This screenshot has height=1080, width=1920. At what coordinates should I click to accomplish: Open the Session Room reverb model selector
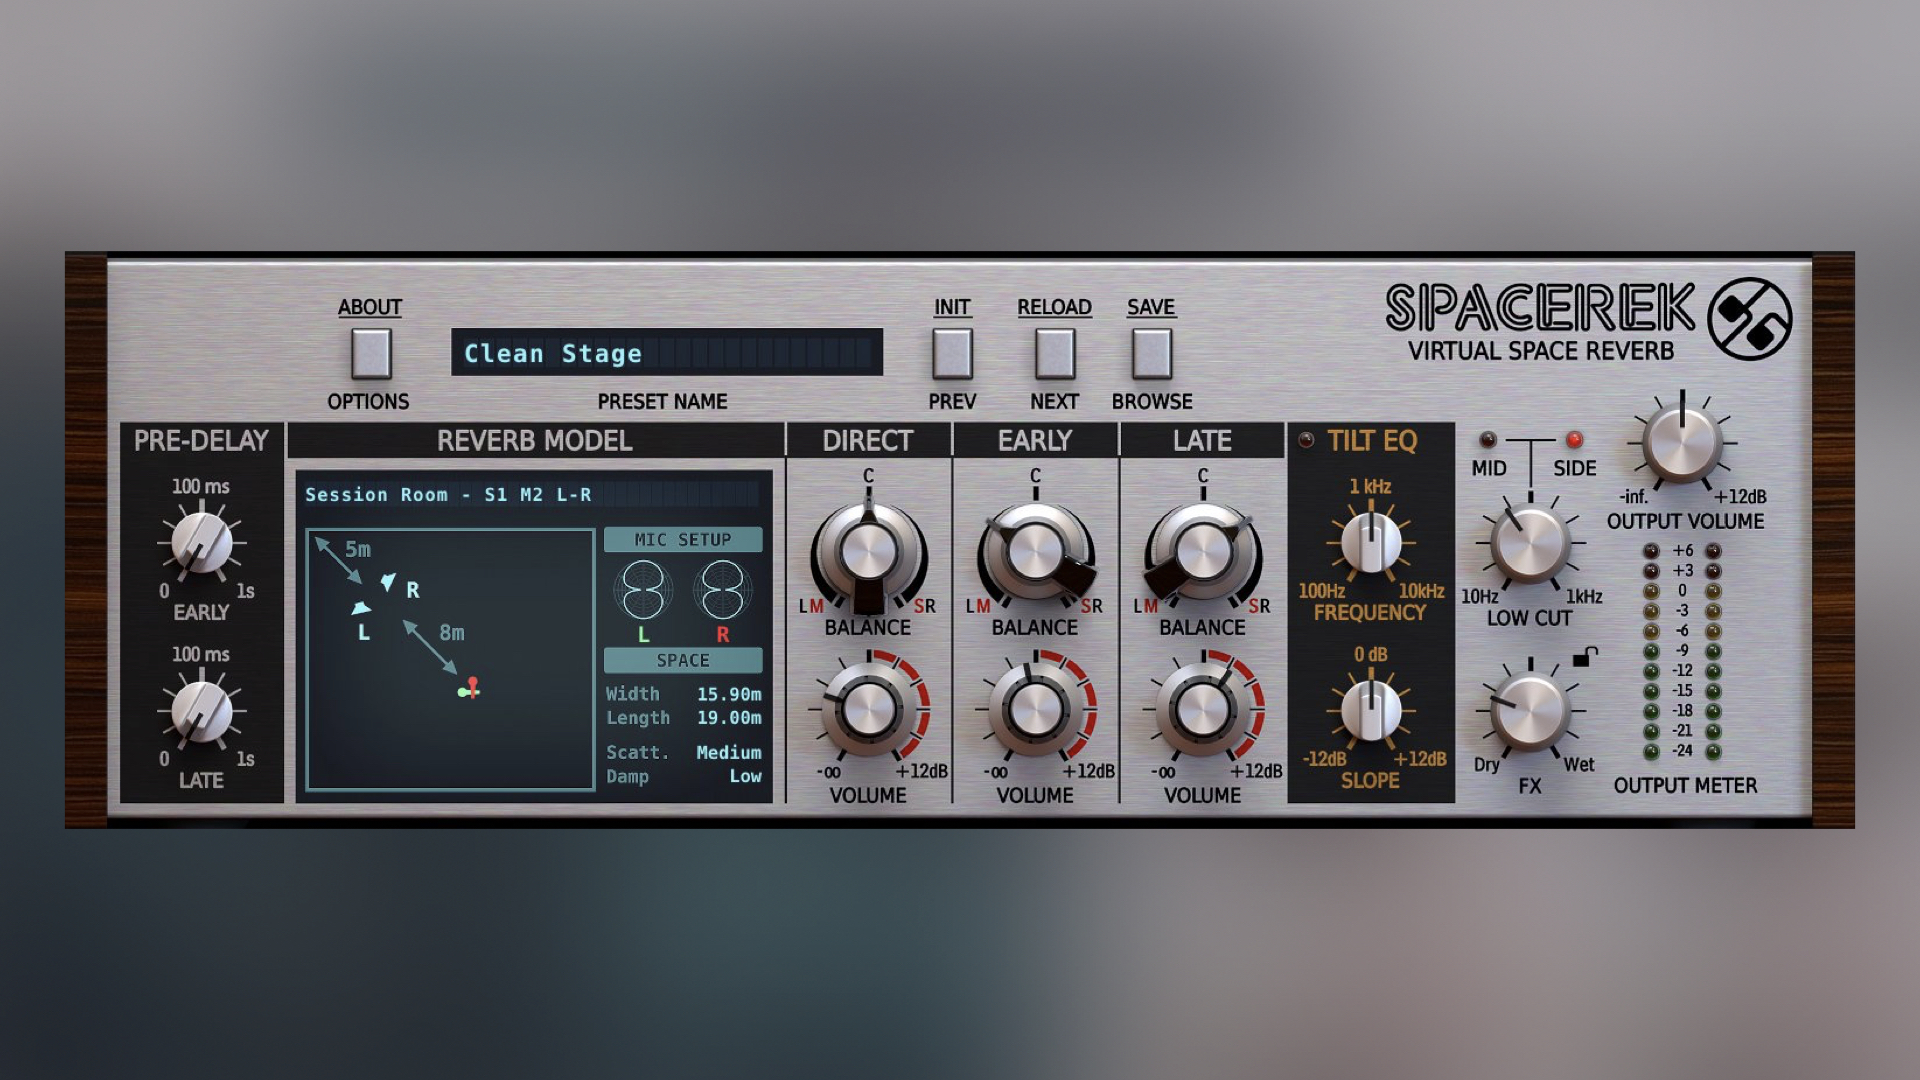(533, 495)
